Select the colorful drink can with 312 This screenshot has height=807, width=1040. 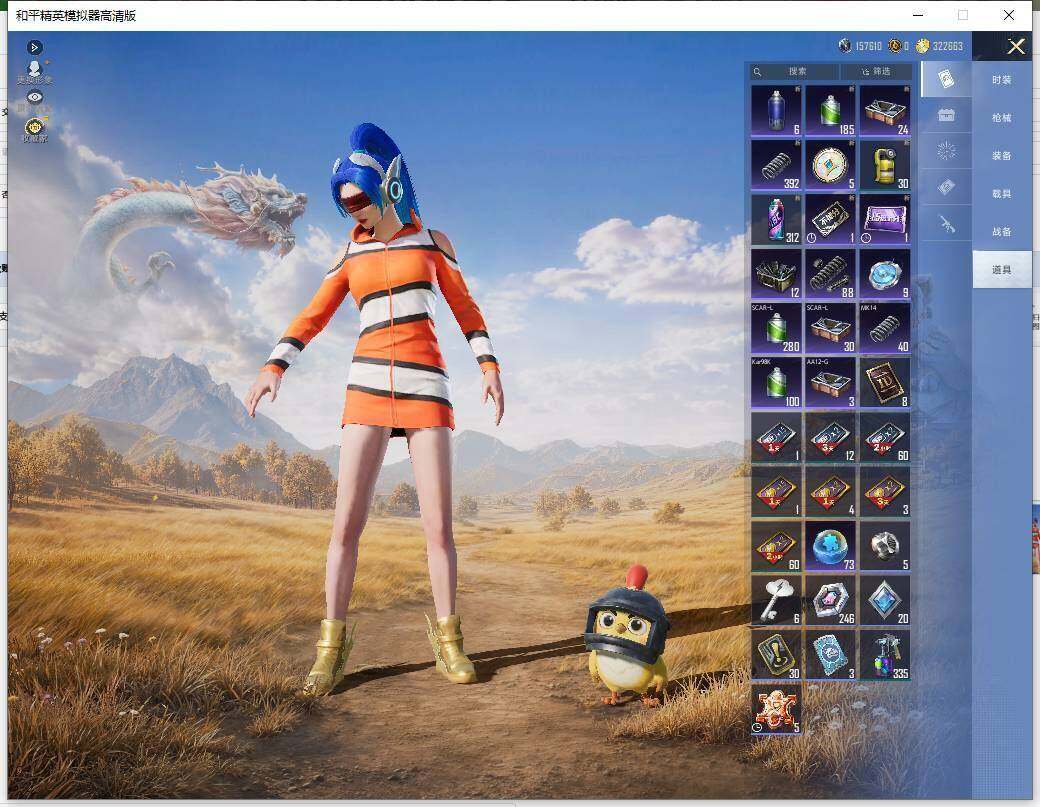(x=776, y=219)
